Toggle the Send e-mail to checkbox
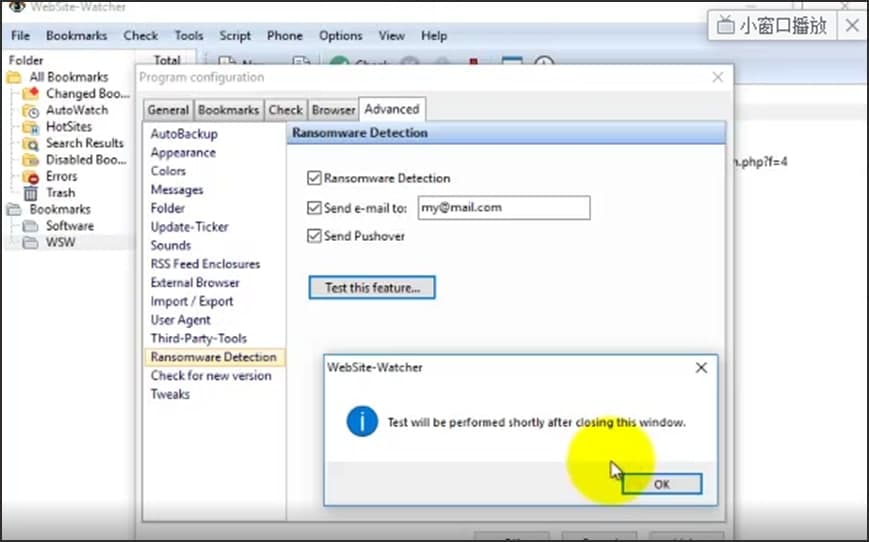Viewport: 869px width, 542px height. coord(314,208)
